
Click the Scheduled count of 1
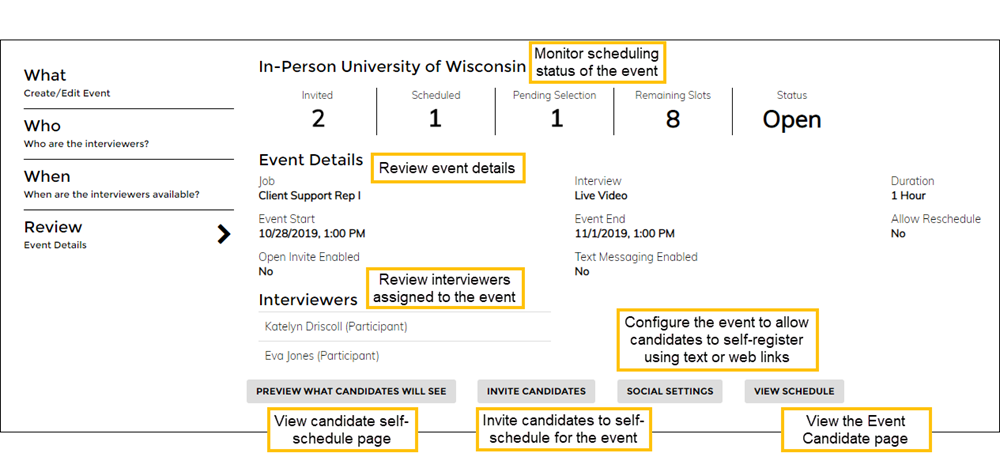pyautogui.click(x=435, y=119)
